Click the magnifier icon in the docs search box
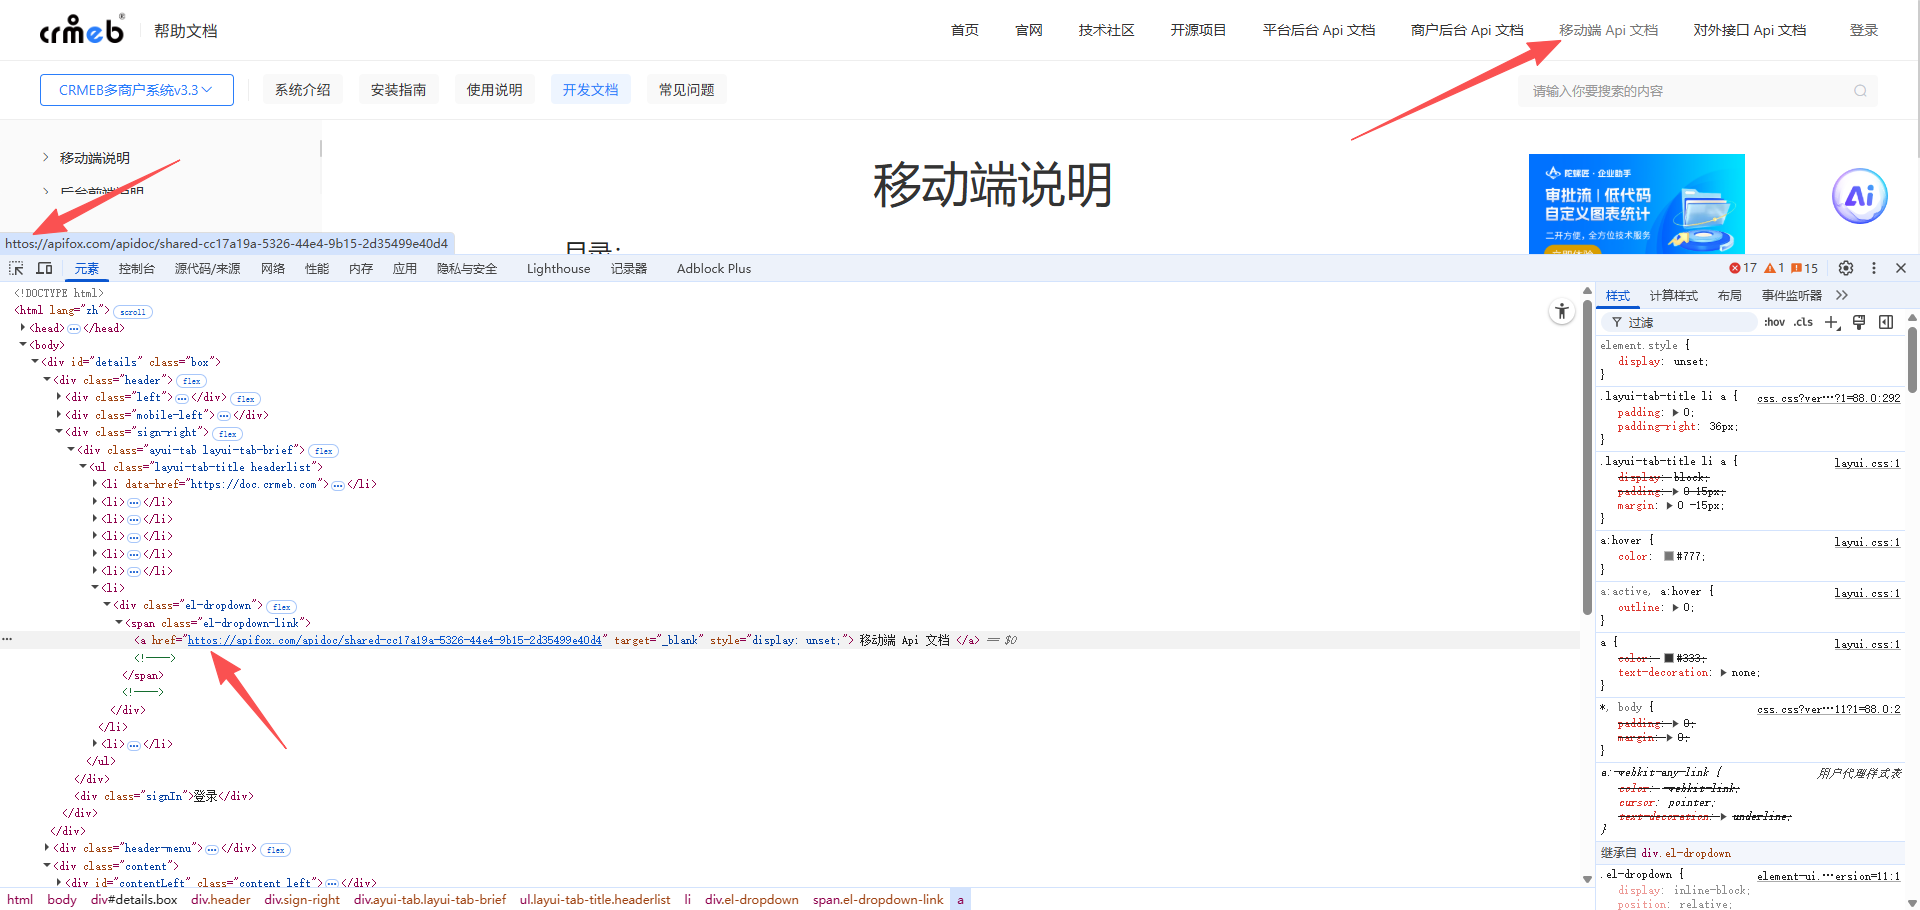1920x910 pixels. 1859,90
